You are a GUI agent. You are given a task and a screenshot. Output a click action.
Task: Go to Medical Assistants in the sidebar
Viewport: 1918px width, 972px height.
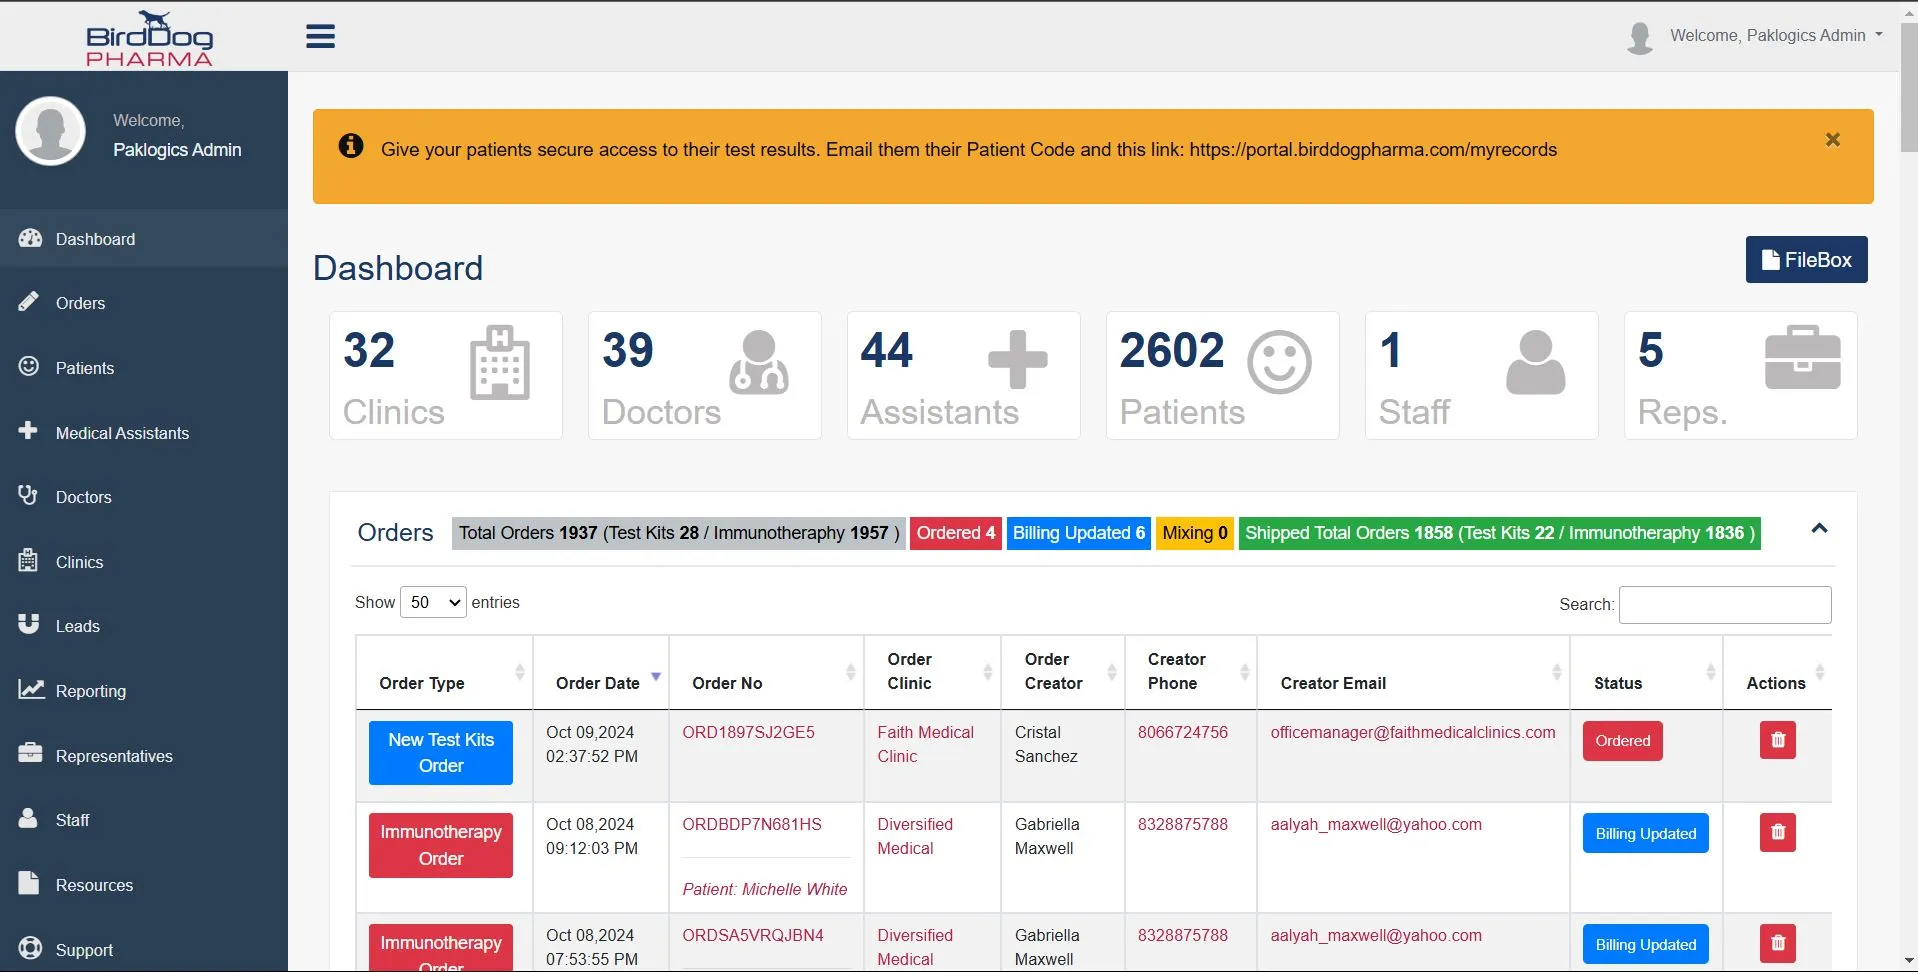(122, 433)
